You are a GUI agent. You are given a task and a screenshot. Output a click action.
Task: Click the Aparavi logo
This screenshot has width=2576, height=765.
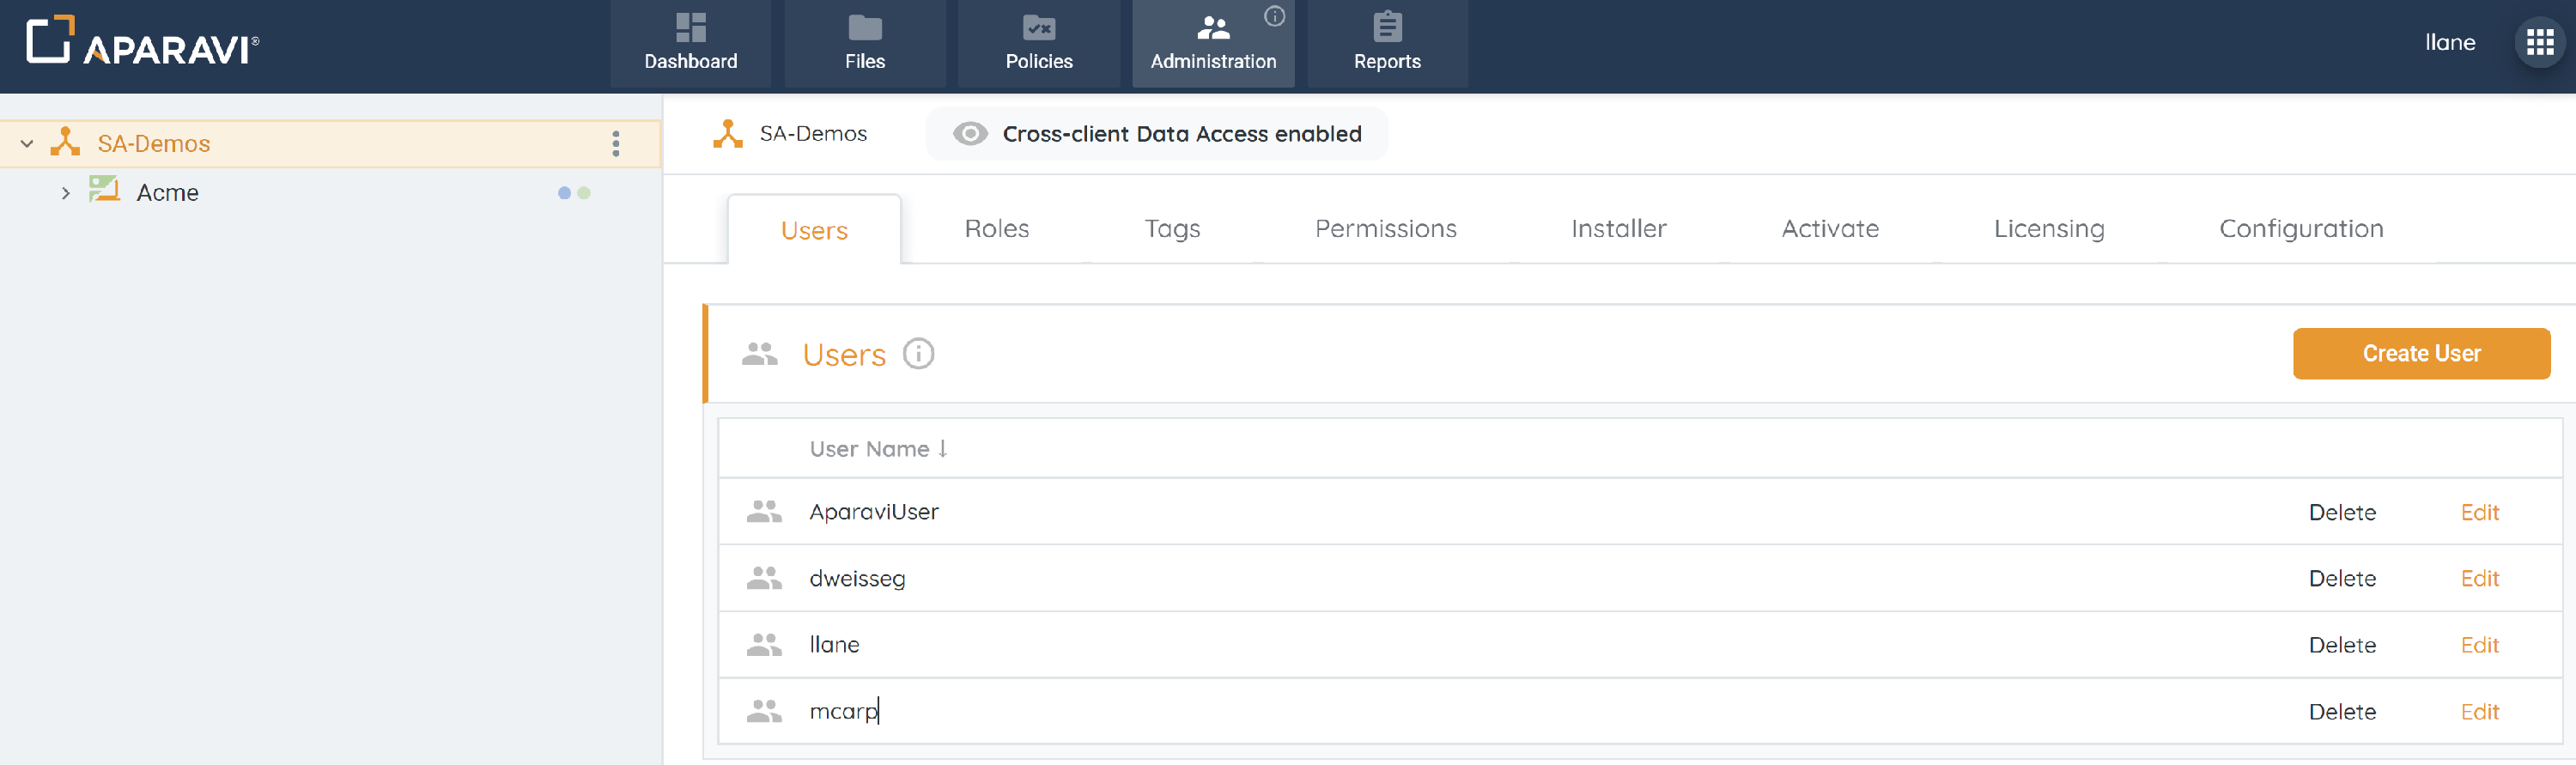pos(143,42)
